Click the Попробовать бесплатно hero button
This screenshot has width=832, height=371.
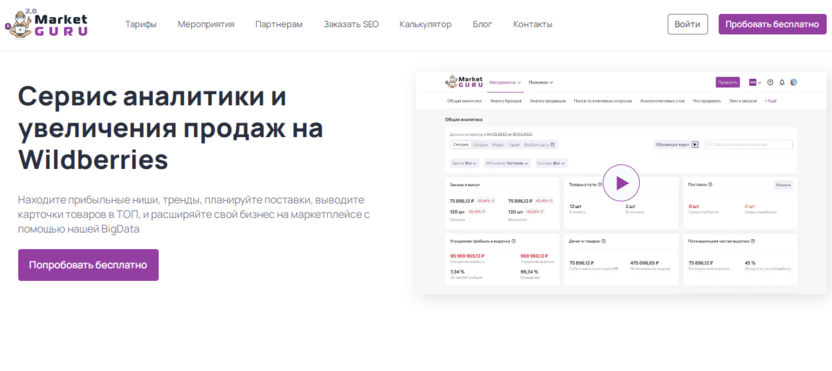[x=88, y=265]
